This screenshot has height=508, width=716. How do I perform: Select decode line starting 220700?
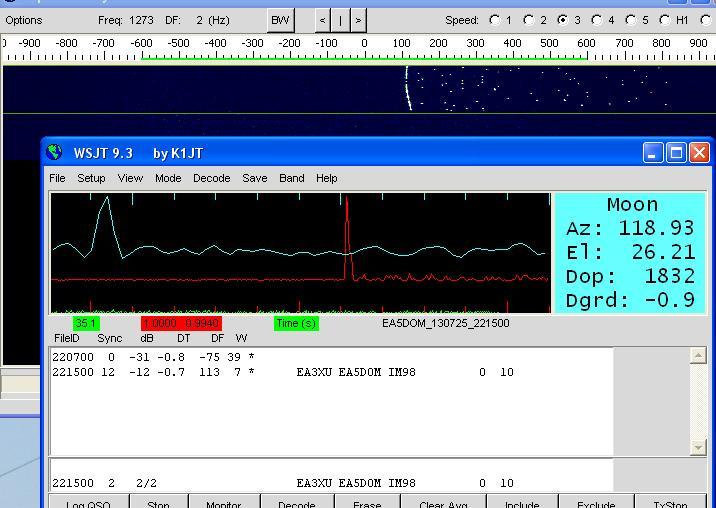153,357
